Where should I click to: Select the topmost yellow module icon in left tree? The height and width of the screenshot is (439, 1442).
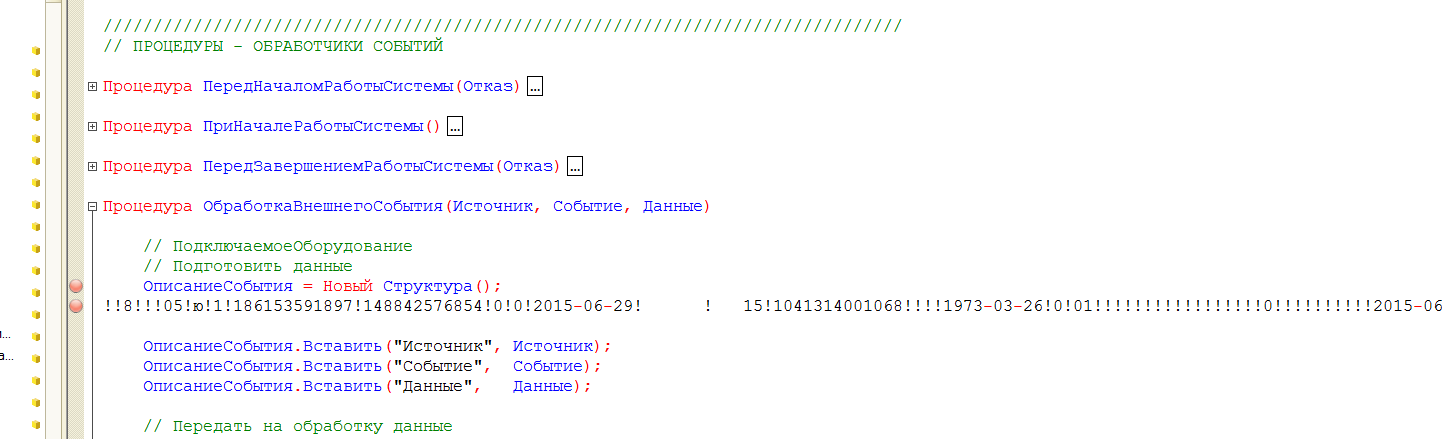35,49
